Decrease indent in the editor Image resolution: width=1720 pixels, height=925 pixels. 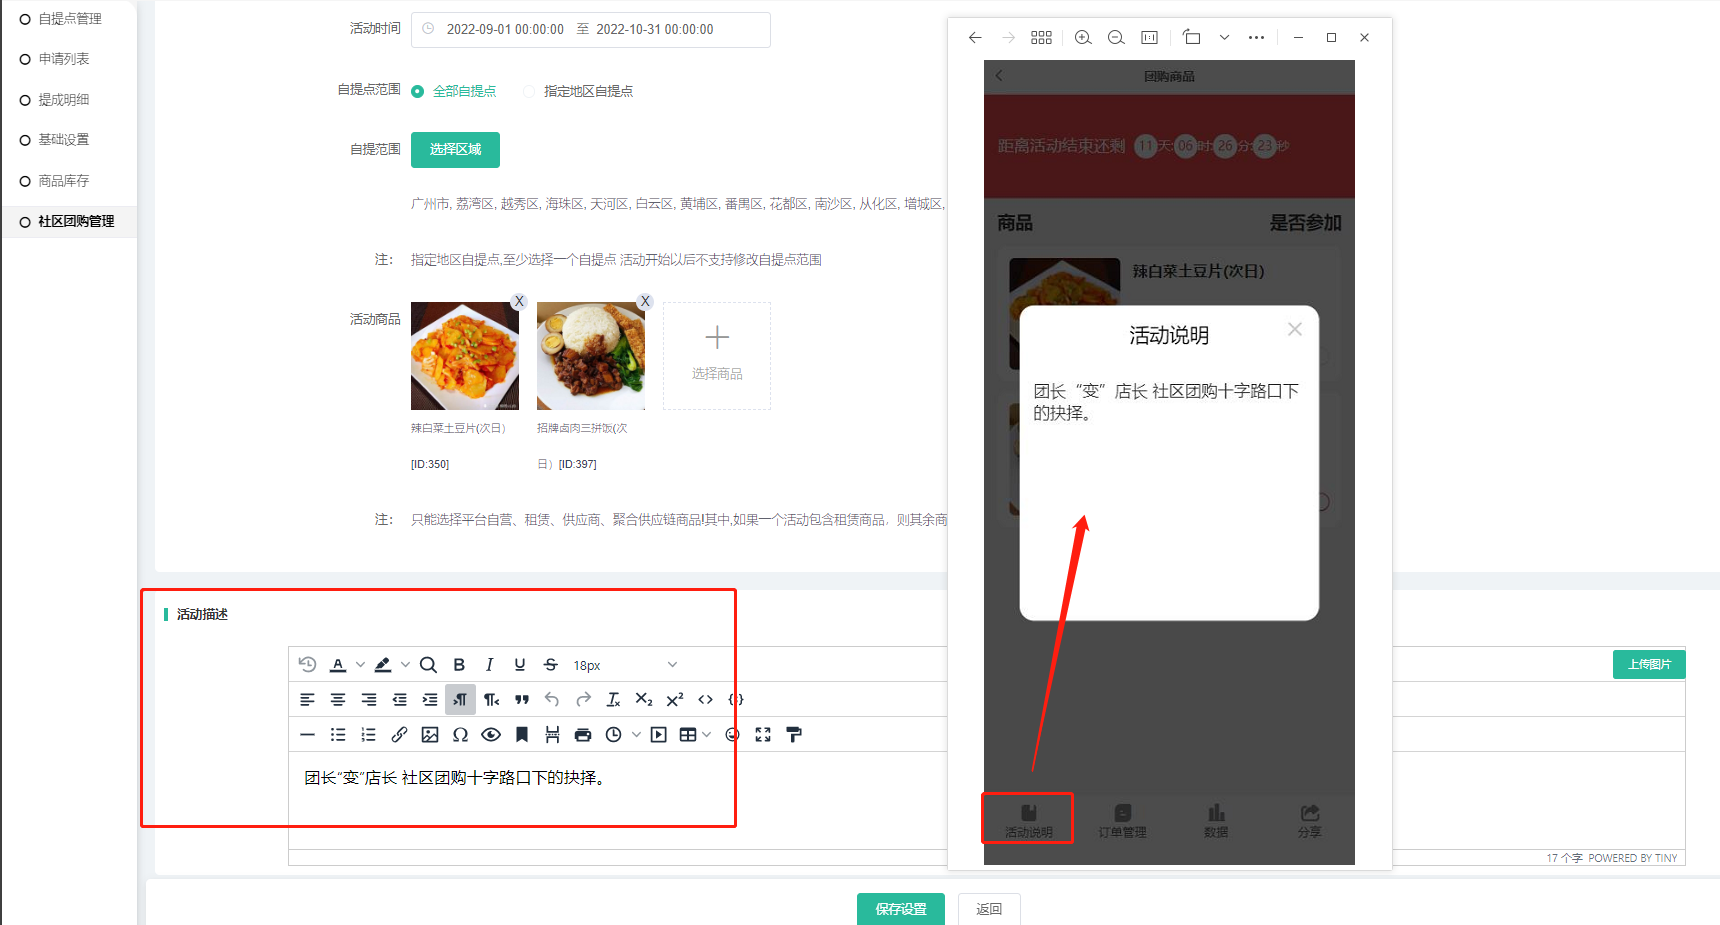[x=399, y=700]
